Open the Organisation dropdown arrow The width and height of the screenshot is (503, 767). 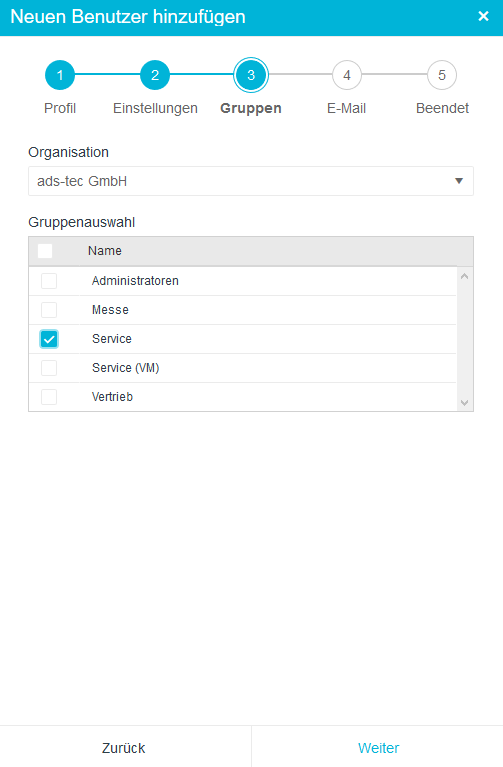(459, 181)
